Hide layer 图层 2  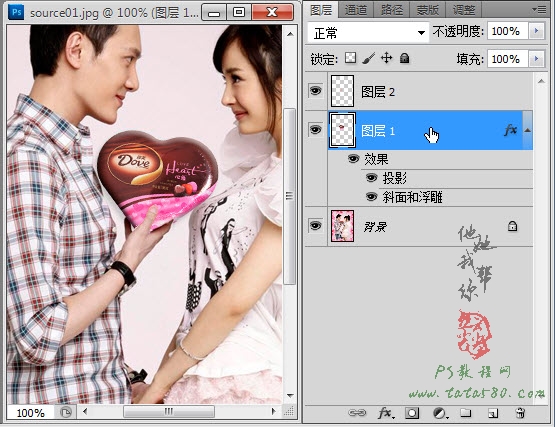tap(315, 91)
